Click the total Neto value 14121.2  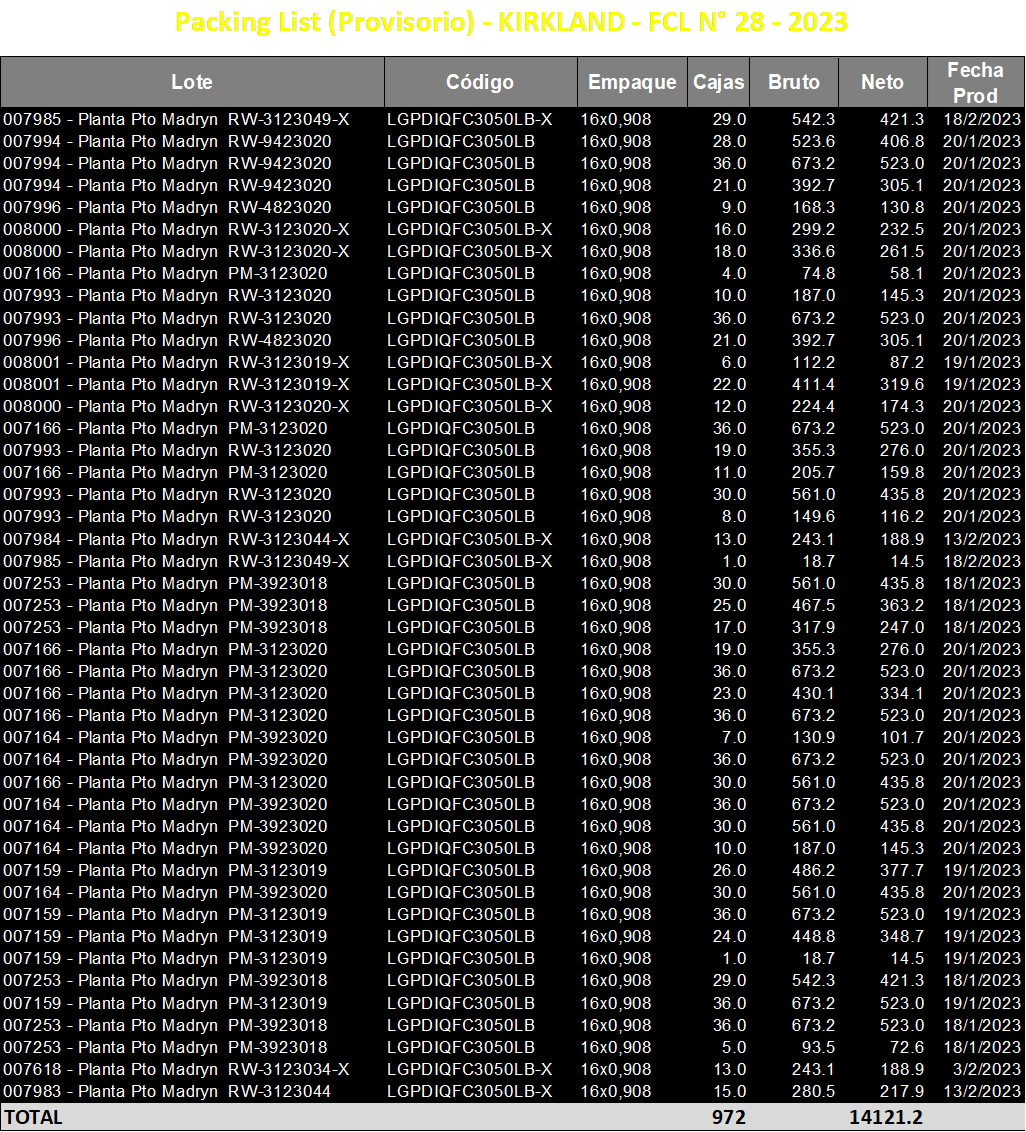coord(886,1117)
